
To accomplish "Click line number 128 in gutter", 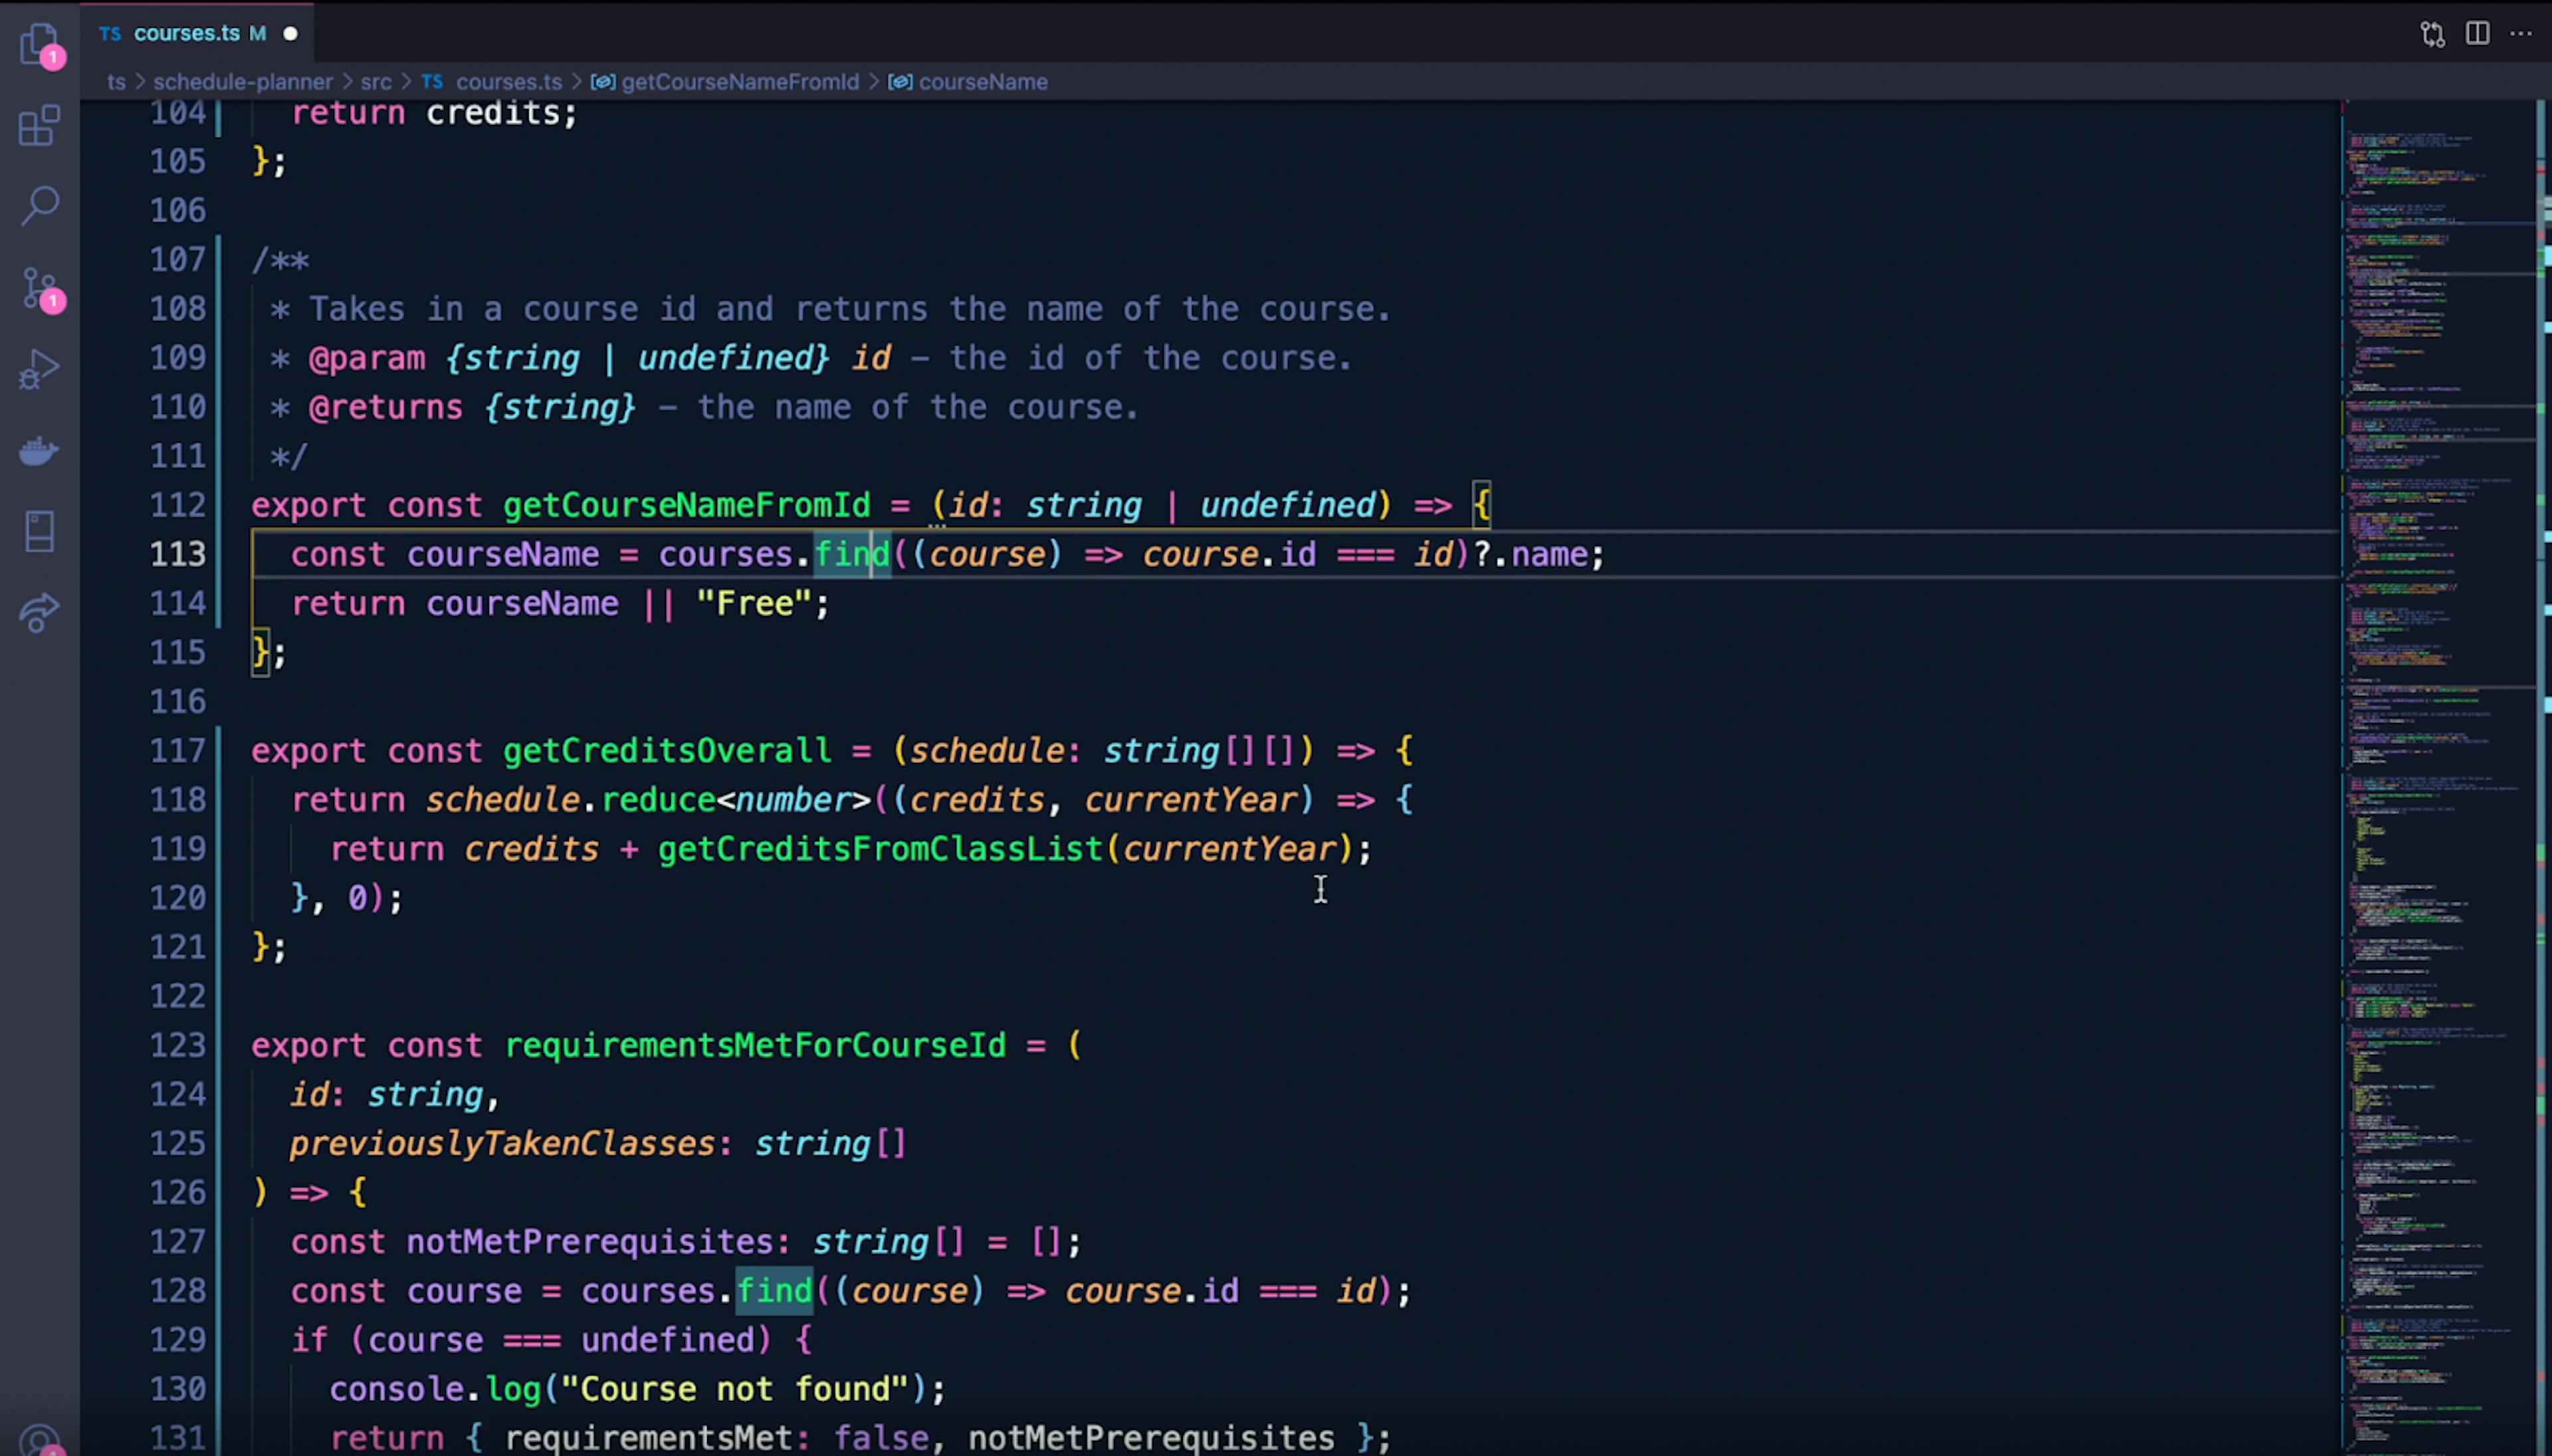I will [178, 1291].
